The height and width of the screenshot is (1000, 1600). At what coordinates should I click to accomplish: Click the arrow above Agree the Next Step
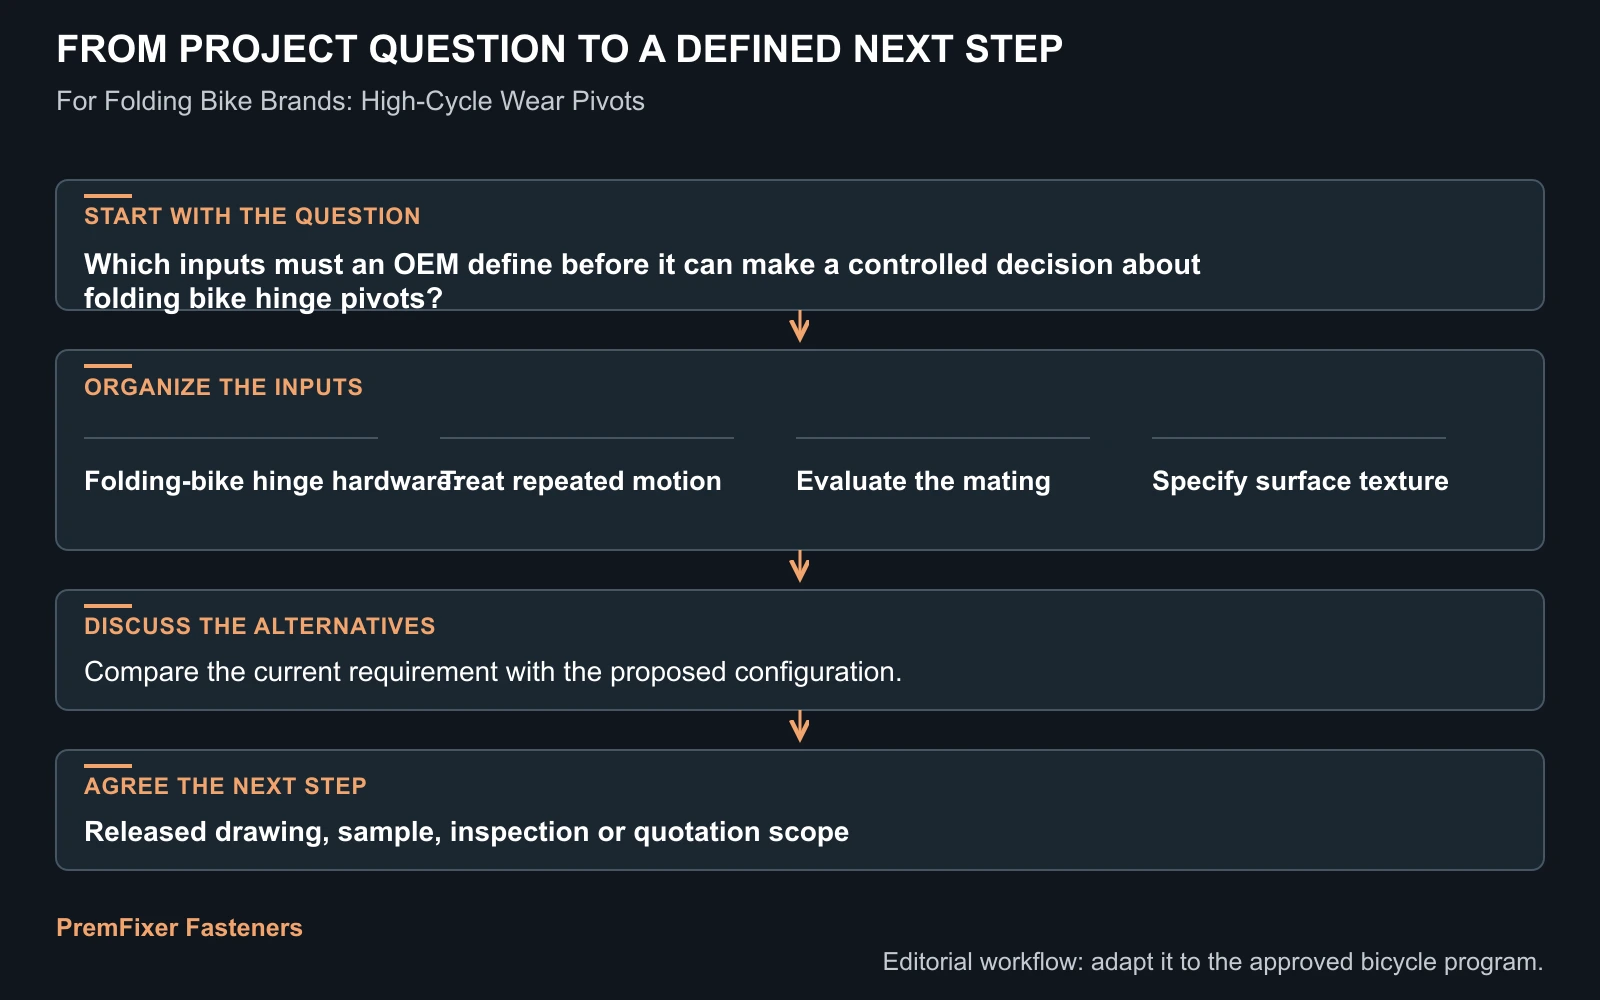point(799,727)
